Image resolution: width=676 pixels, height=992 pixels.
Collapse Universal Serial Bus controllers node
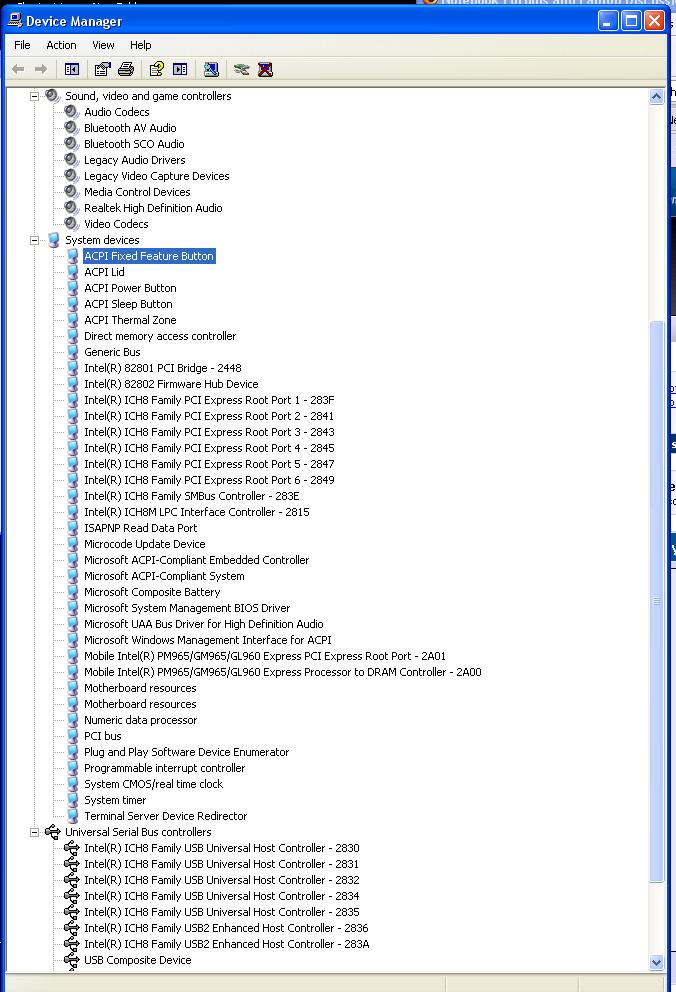click(x=35, y=833)
